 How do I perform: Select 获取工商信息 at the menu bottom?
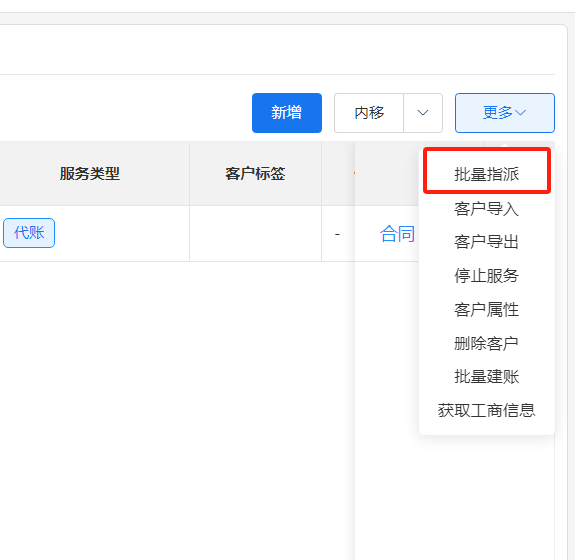coord(487,410)
